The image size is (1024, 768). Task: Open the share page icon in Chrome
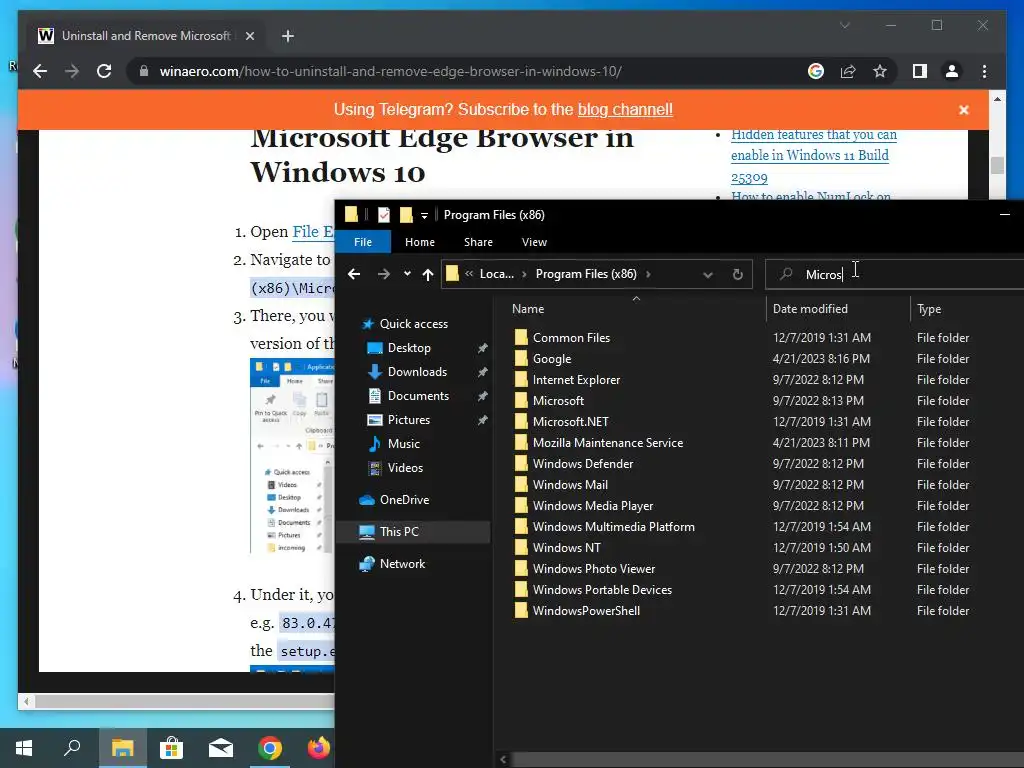pyautogui.click(x=848, y=71)
